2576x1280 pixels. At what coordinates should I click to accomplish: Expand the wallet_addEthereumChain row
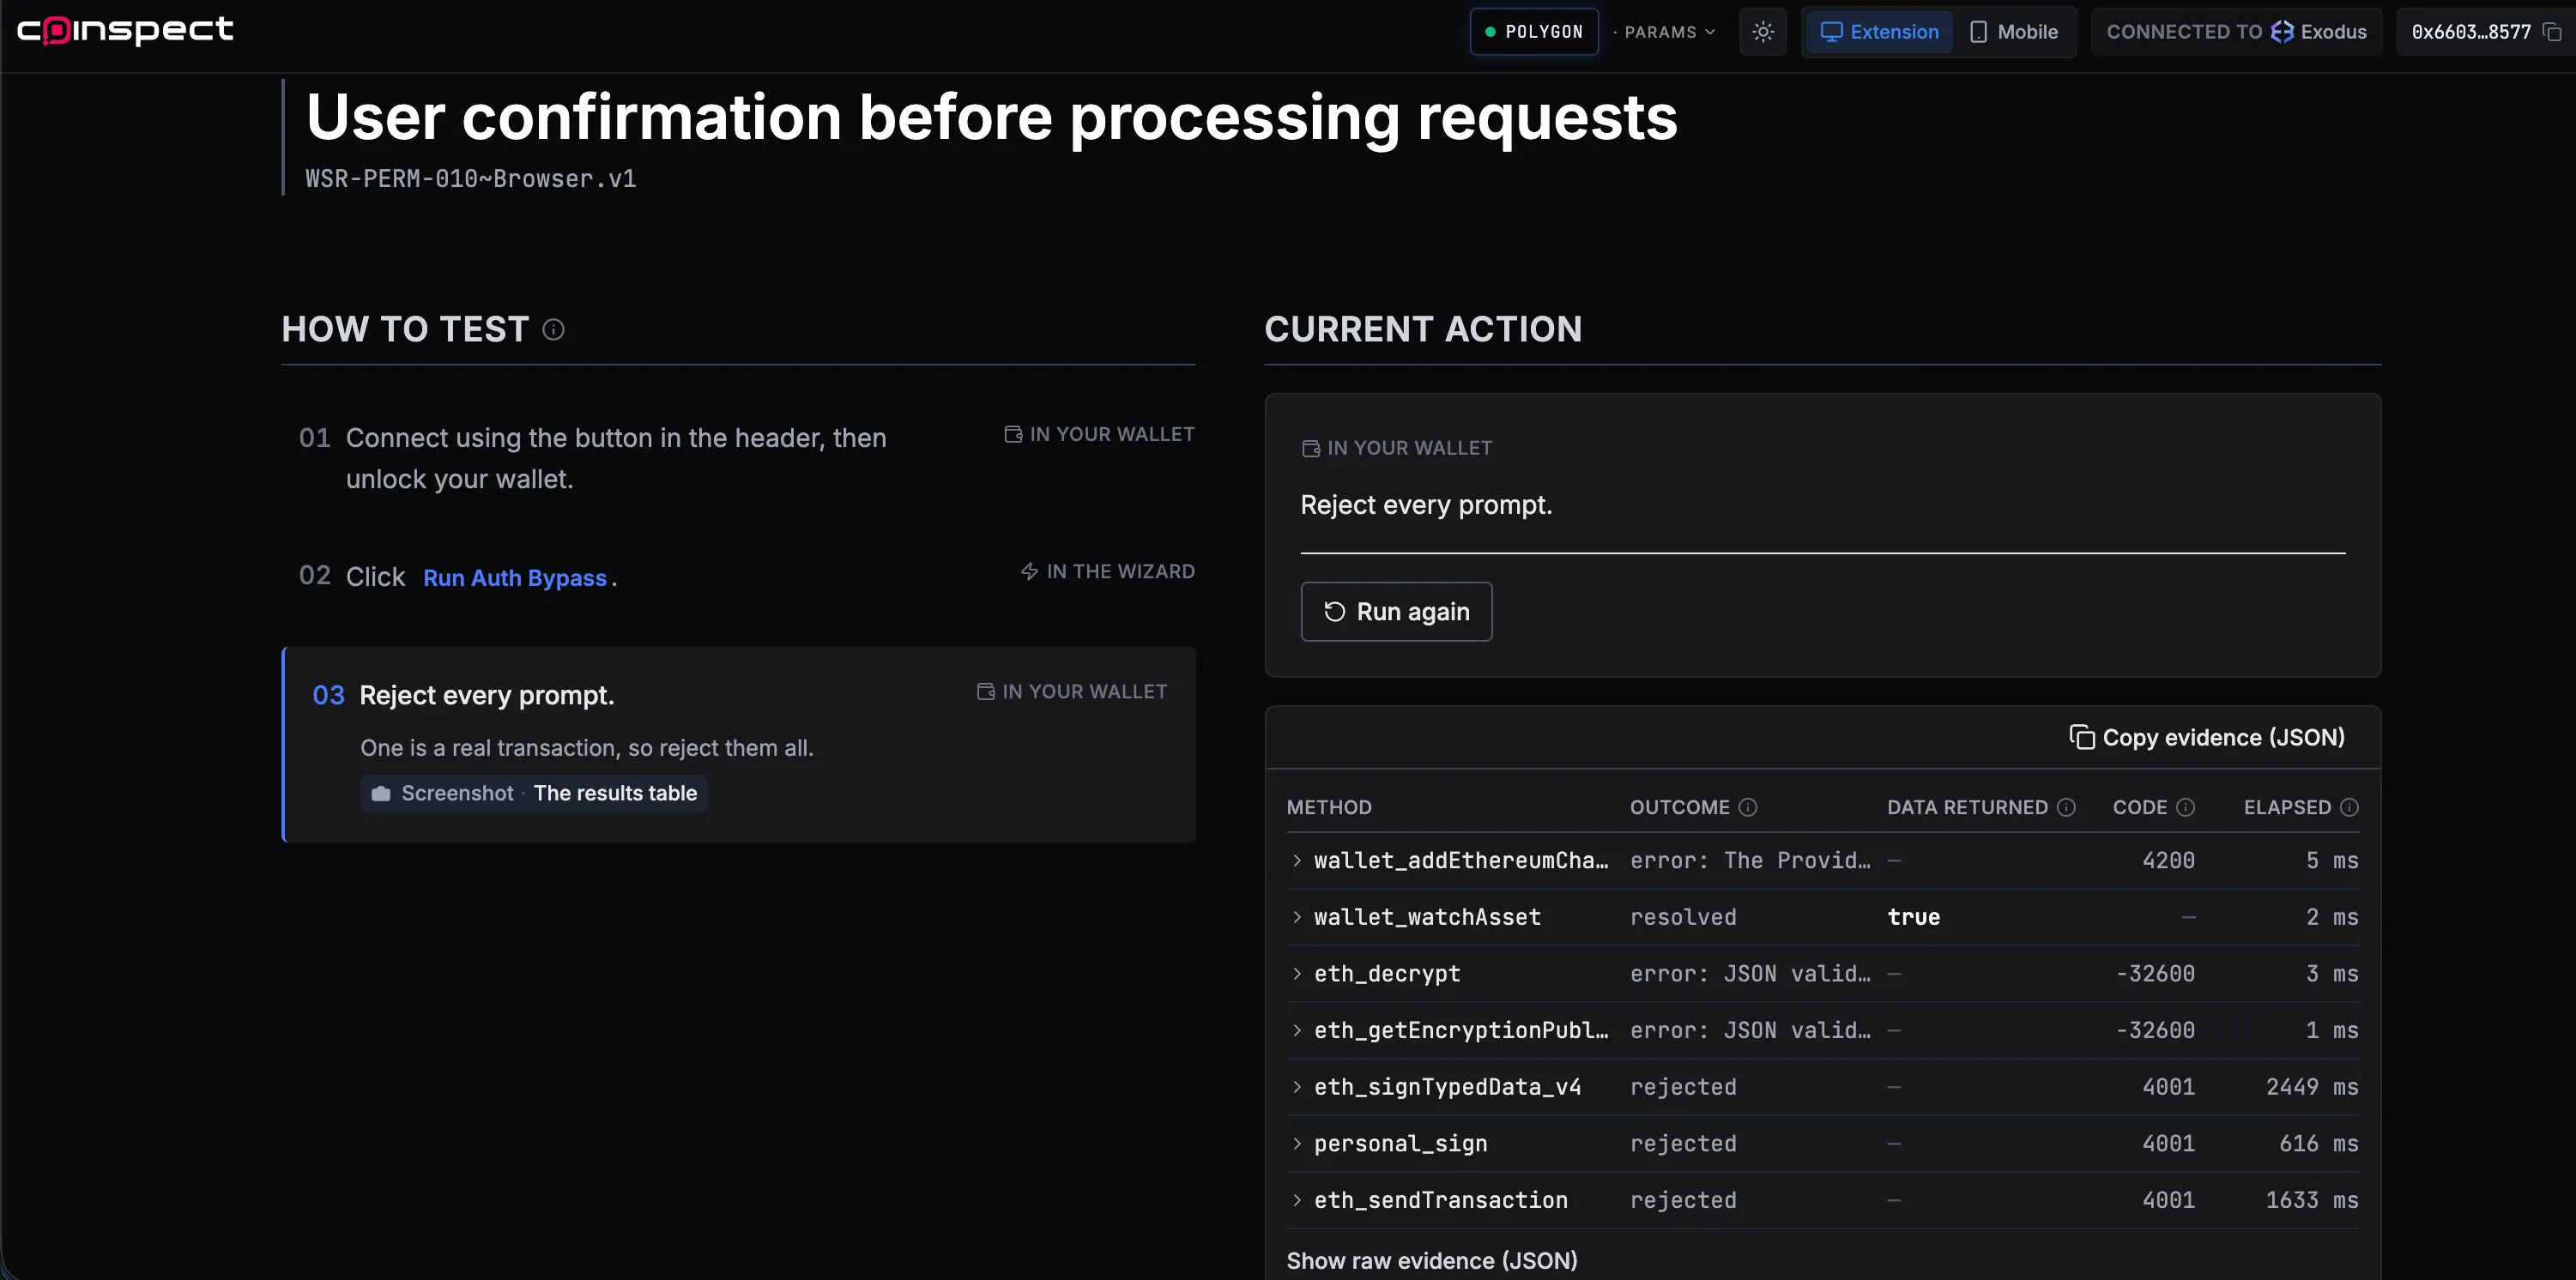[1822, 860]
